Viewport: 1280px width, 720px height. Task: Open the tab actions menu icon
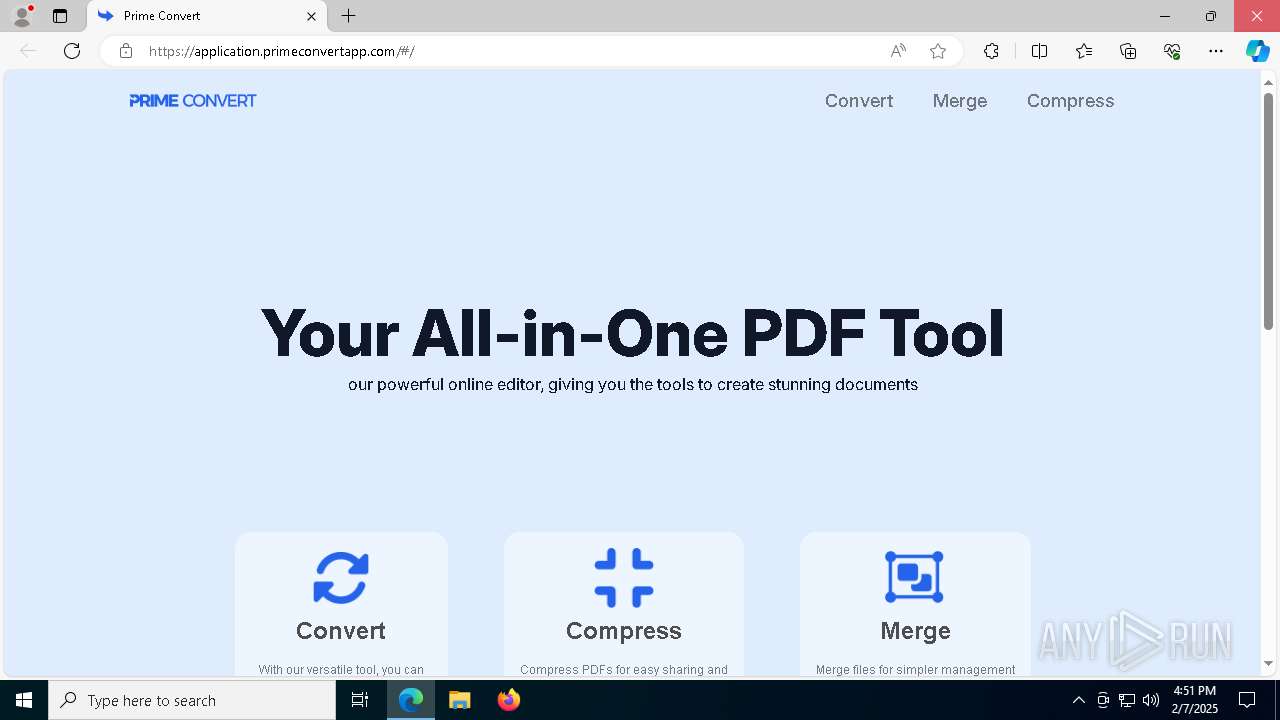(x=60, y=16)
